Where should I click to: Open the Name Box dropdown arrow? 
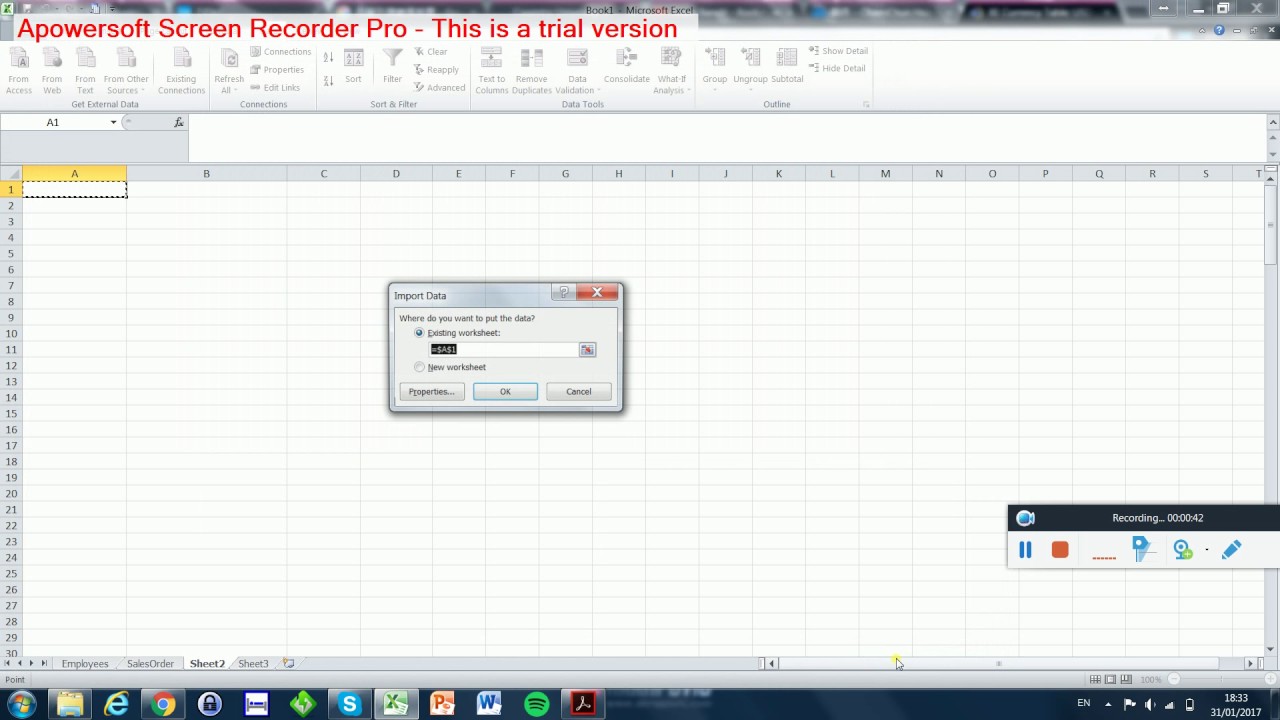(113, 122)
